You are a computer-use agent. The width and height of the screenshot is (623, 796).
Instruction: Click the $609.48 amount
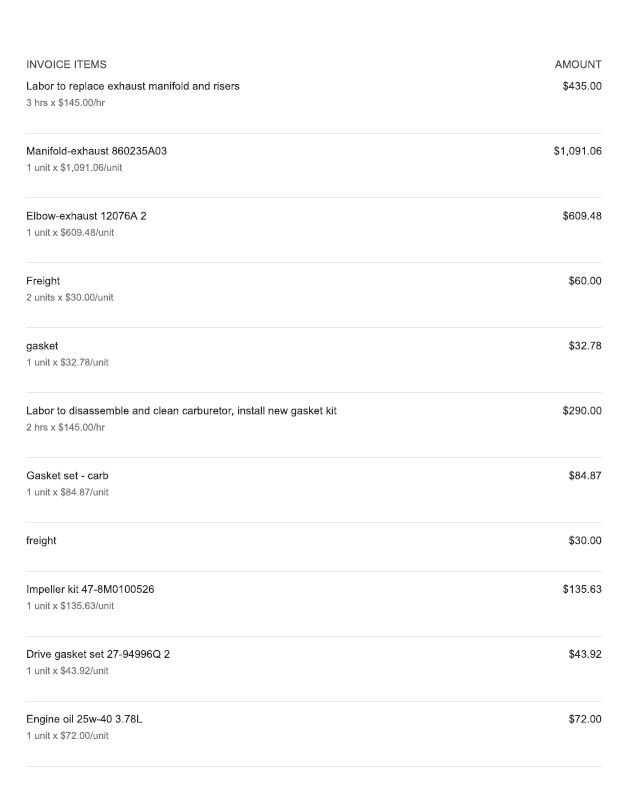tap(582, 216)
